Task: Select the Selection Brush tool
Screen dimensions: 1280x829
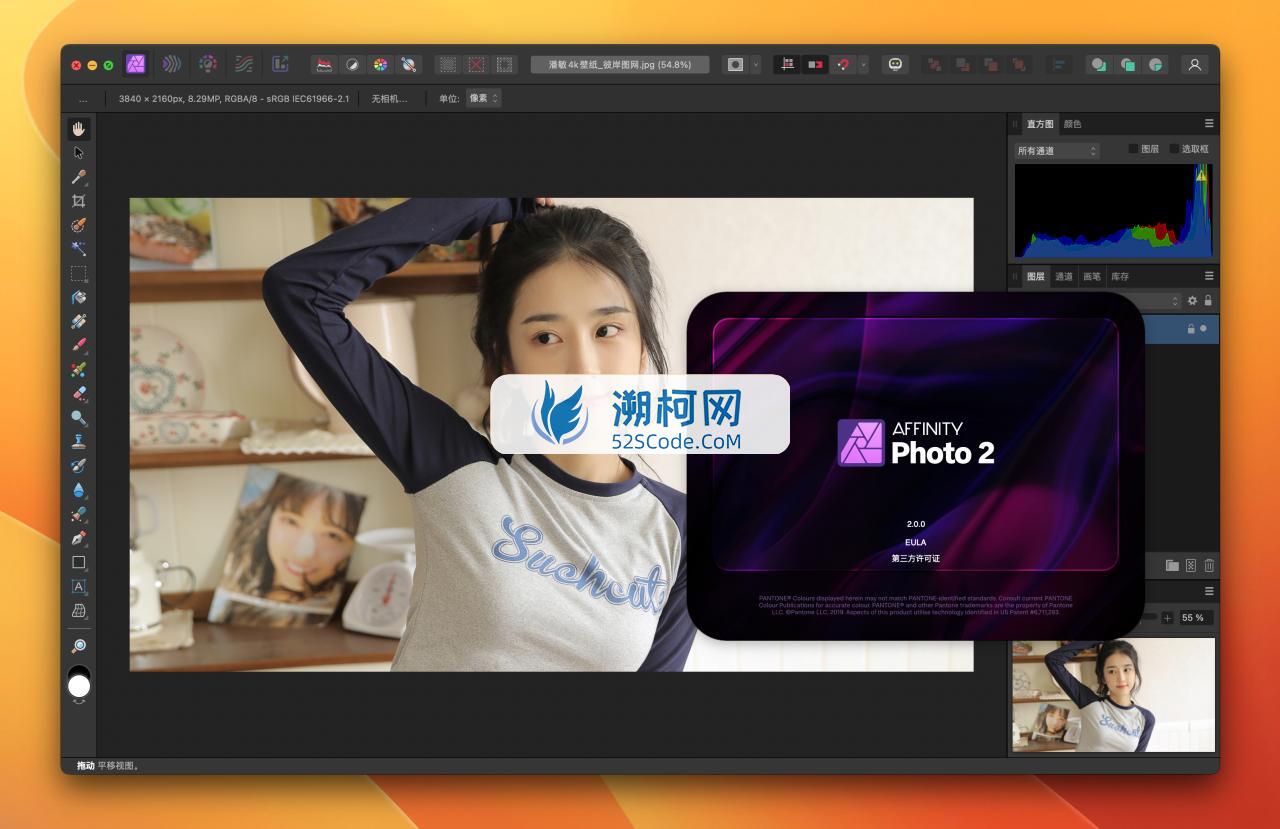Action: pyautogui.click(x=79, y=225)
